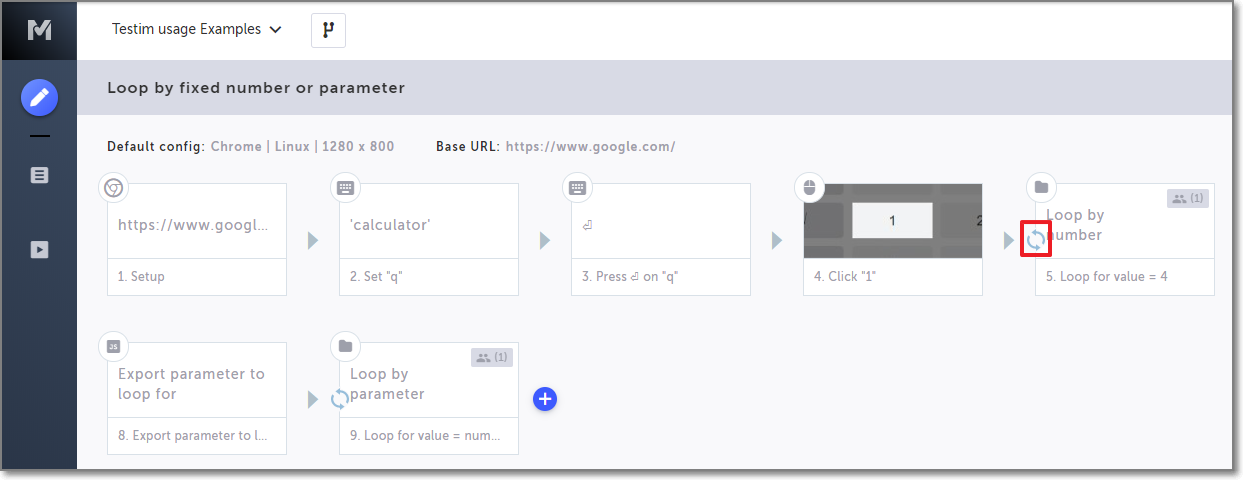Open the Base URL google.com link
The image size is (1243, 480).
(590, 146)
